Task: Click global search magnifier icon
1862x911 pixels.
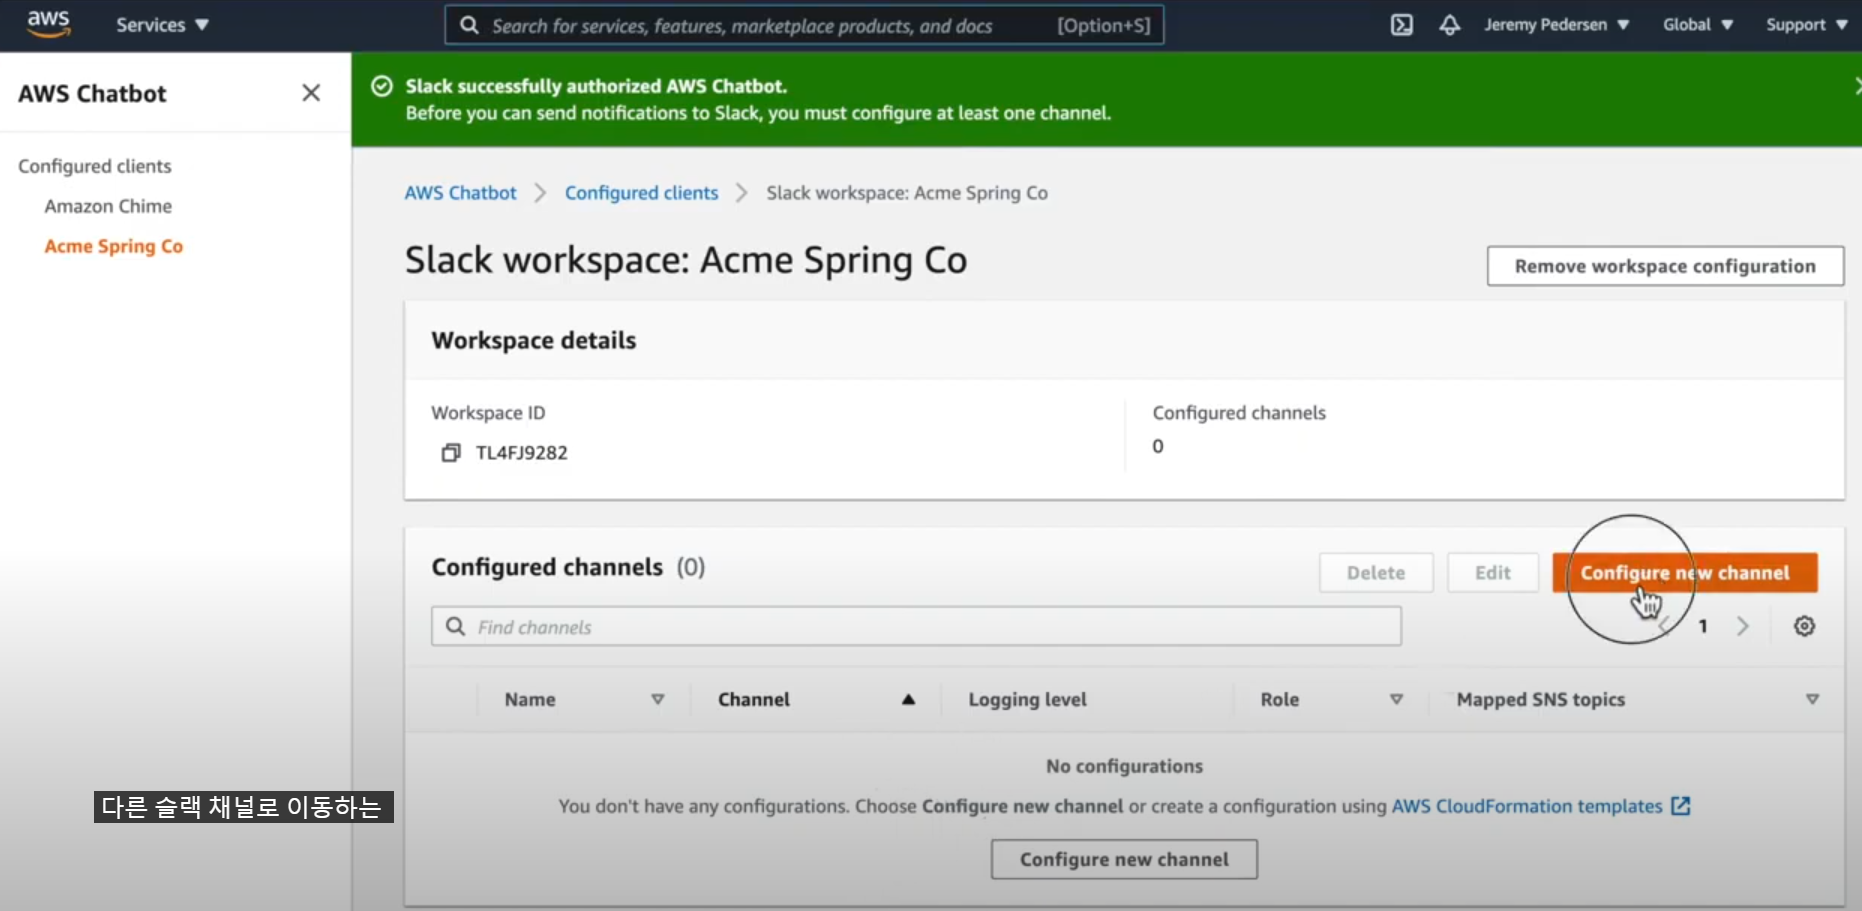Action: 469,25
